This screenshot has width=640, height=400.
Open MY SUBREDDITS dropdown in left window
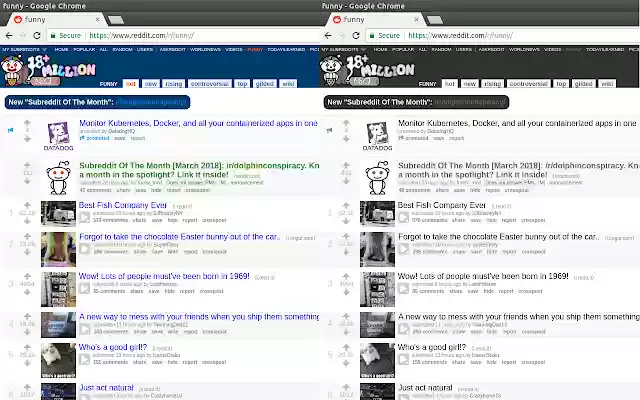click(x=24, y=49)
